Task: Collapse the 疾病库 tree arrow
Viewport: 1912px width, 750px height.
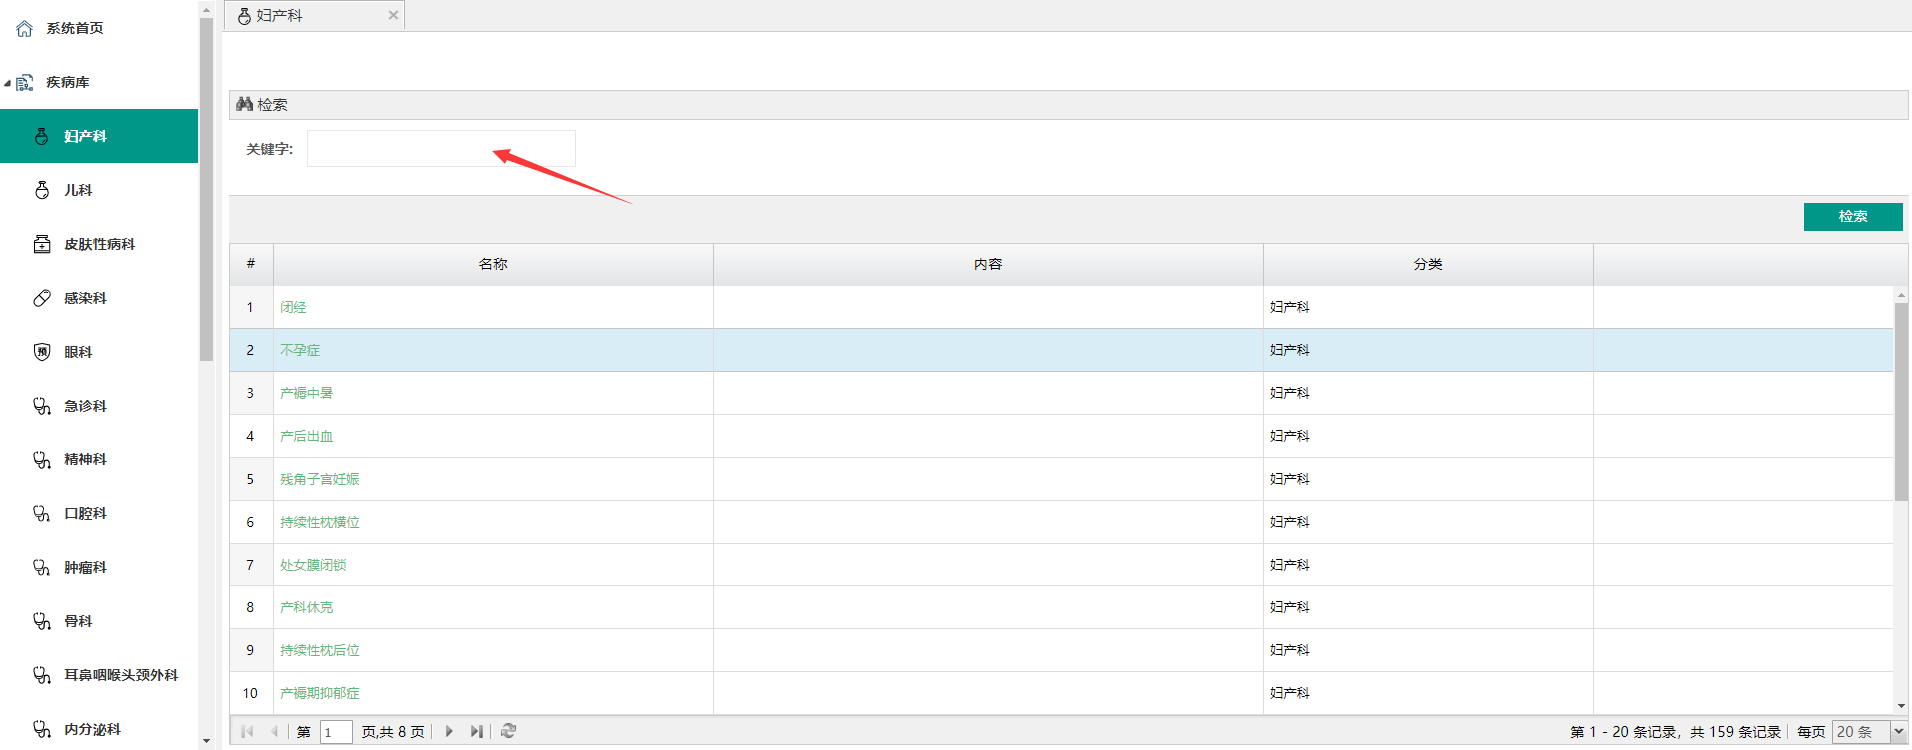Action: (7, 83)
